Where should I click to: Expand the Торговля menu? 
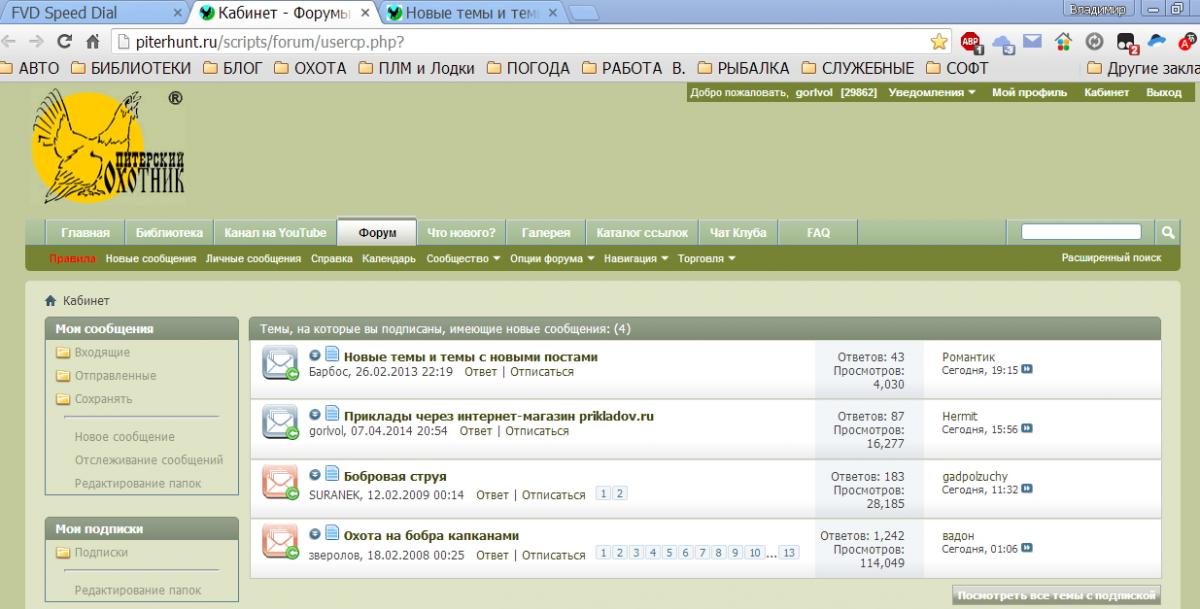point(706,259)
